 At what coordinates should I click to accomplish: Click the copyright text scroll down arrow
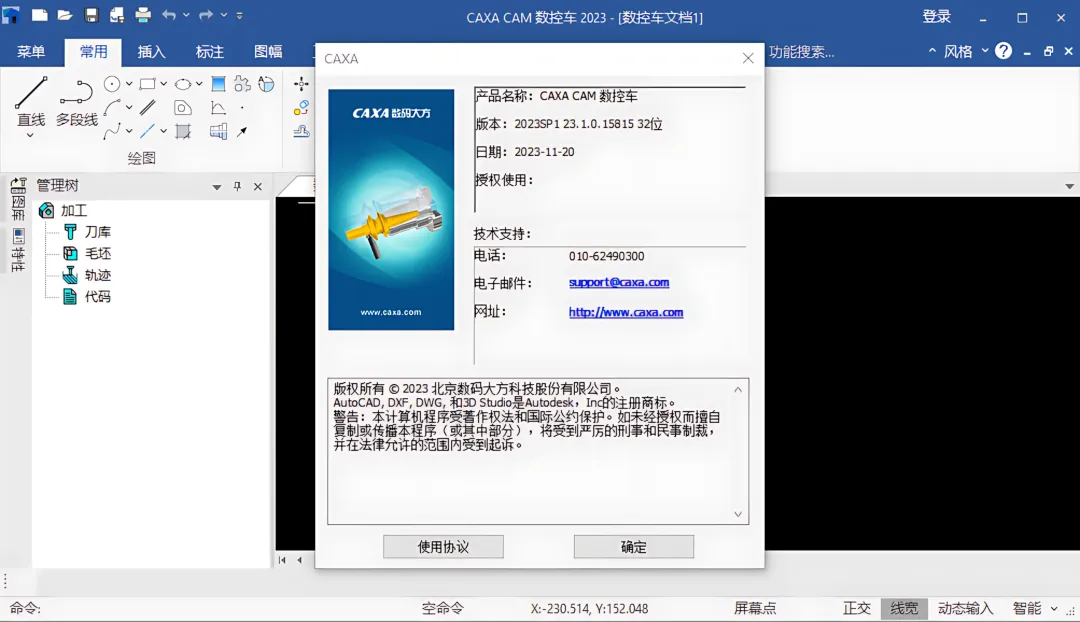(738, 514)
